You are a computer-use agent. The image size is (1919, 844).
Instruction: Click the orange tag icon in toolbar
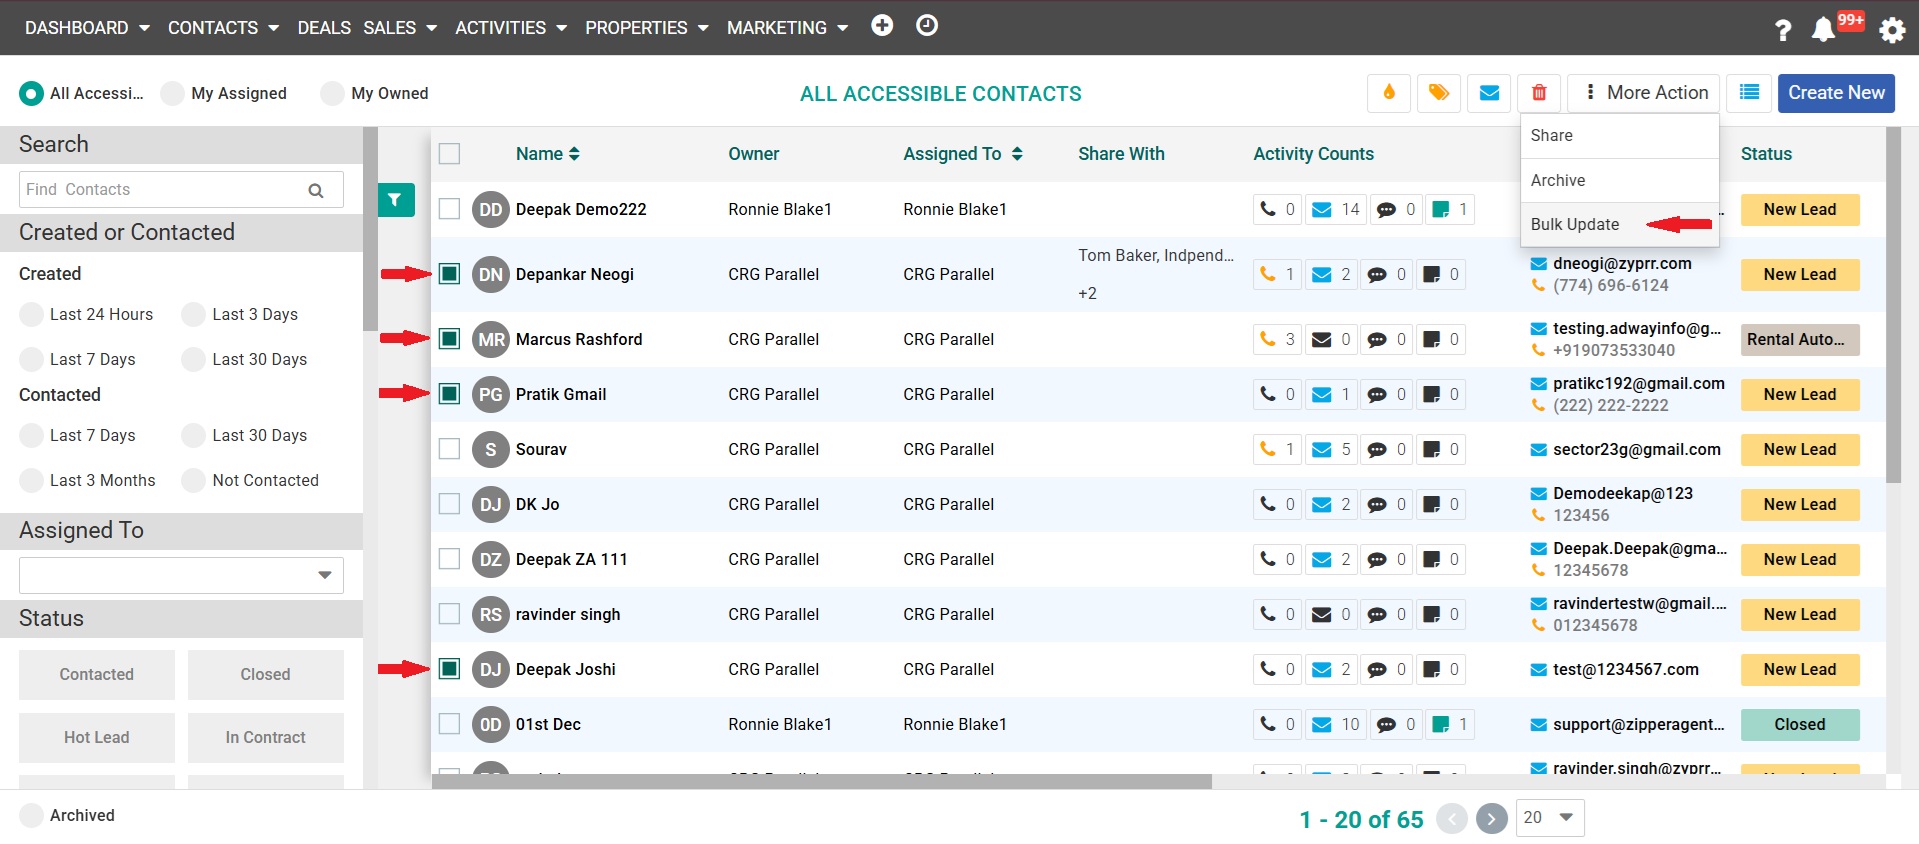click(x=1438, y=93)
